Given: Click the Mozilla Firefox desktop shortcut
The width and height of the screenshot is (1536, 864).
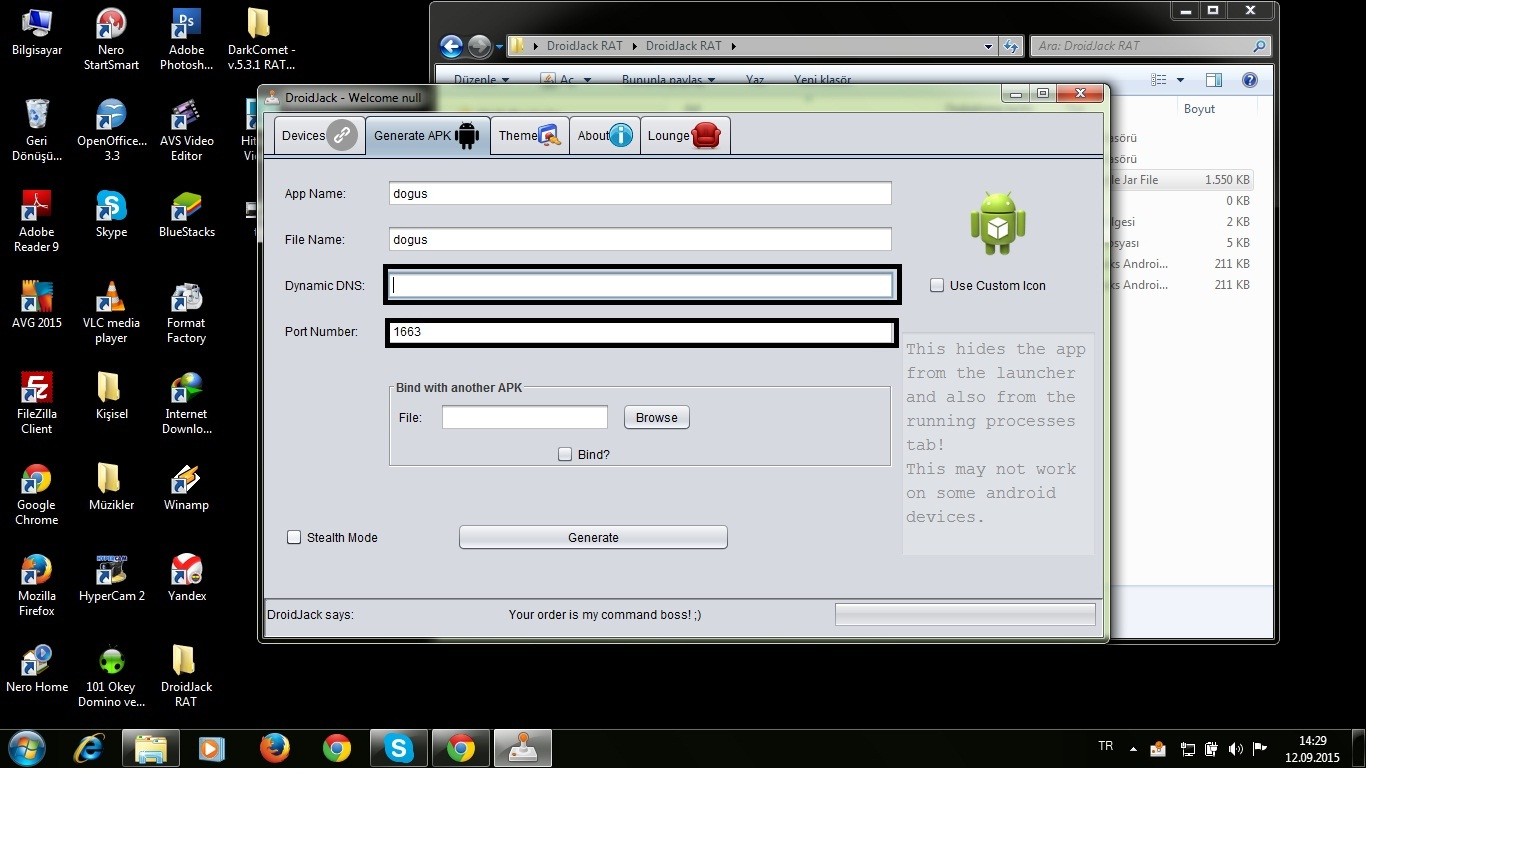Looking at the screenshot, I should [x=37, y=585].
